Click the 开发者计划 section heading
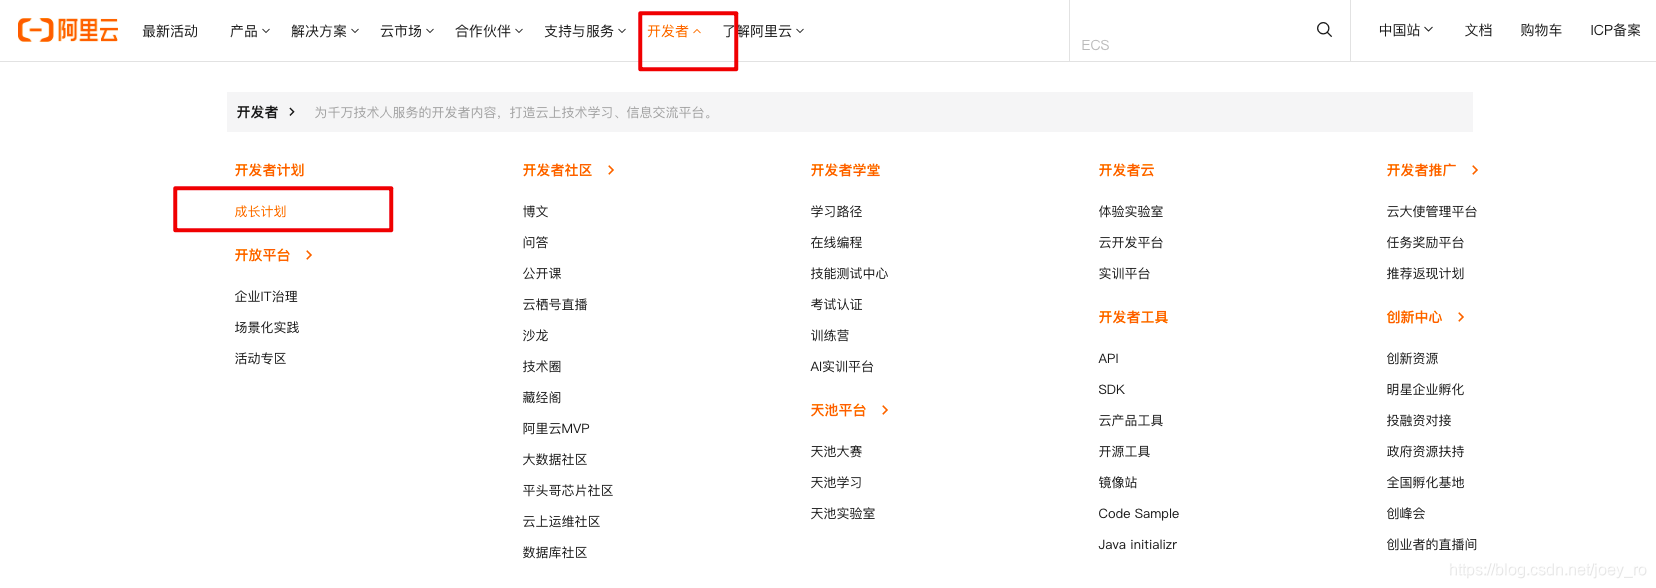 [x=270, y=170]
